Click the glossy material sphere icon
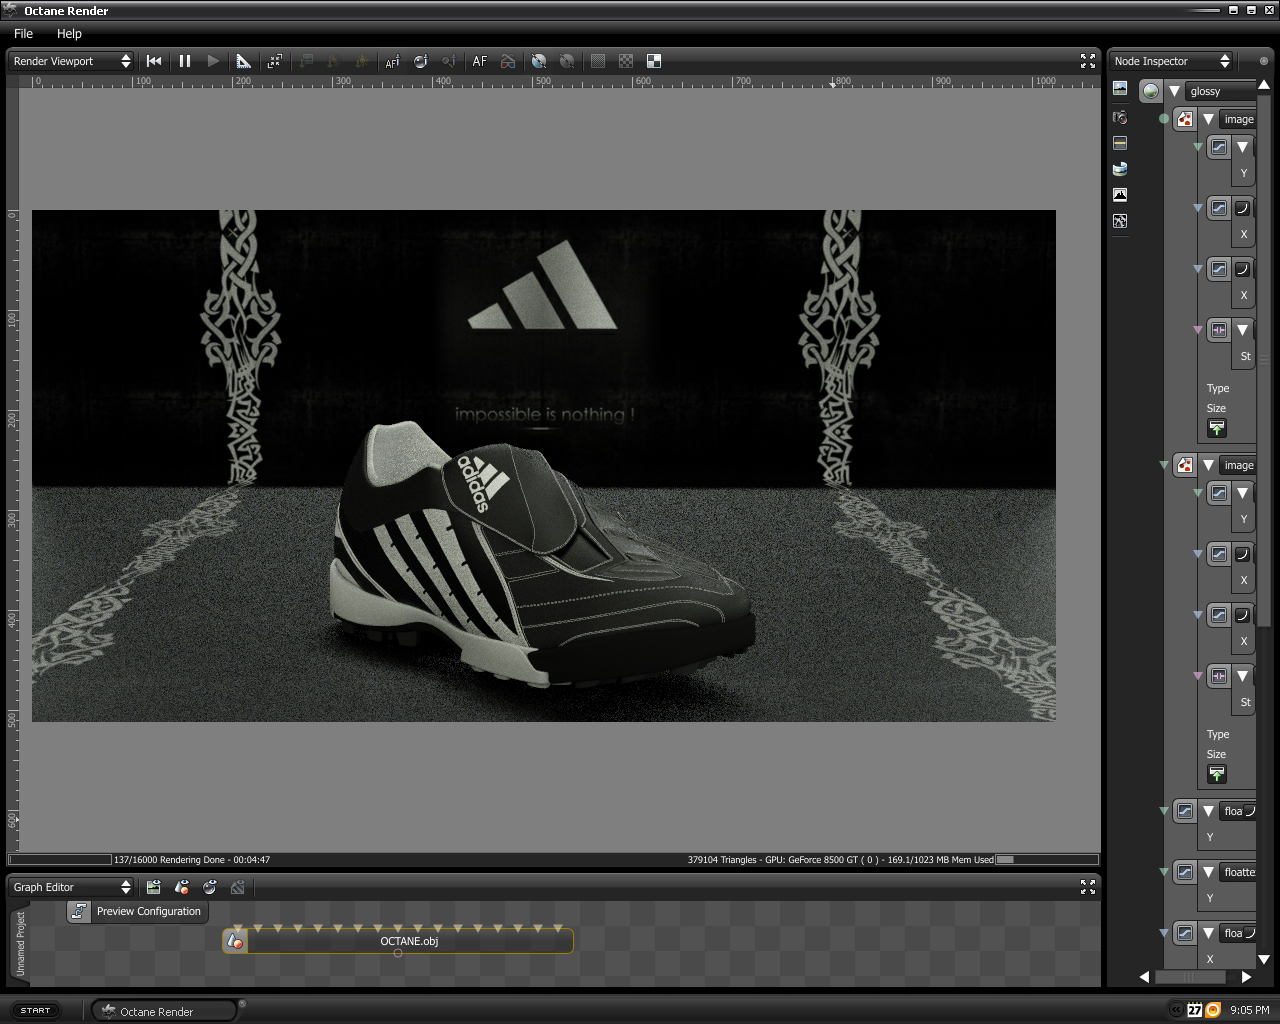The image size is (1280, 1024). click(x=1151, y=91)
